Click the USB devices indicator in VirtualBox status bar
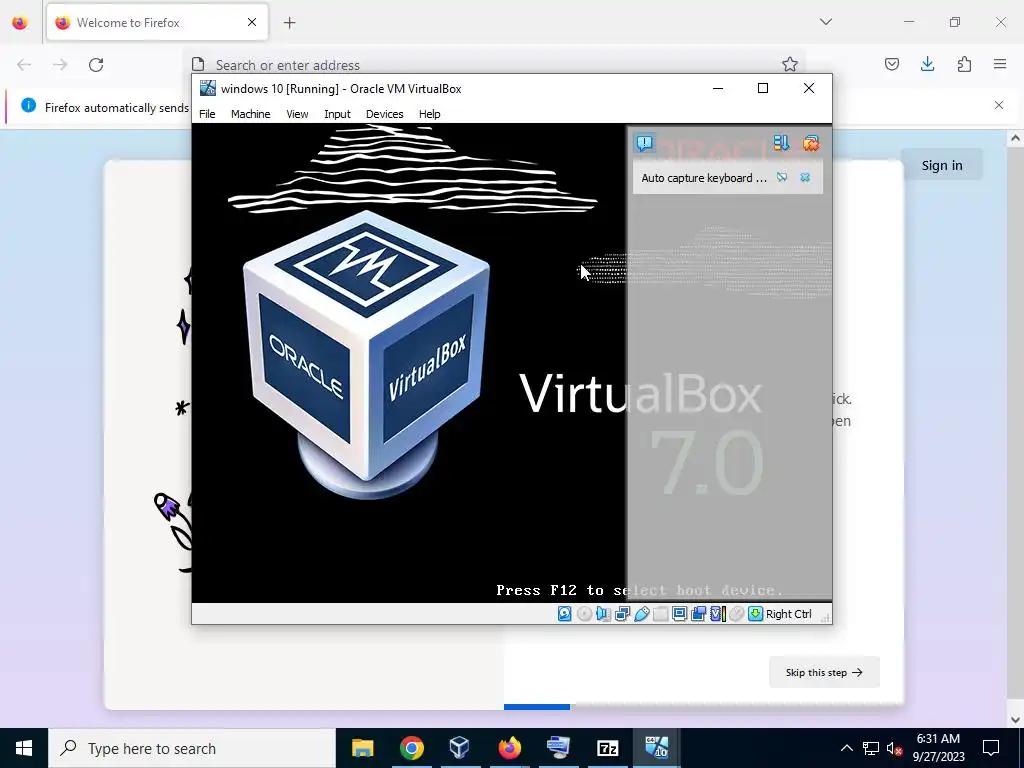Viewport: 1024px width, 768px height. point(641,614)
